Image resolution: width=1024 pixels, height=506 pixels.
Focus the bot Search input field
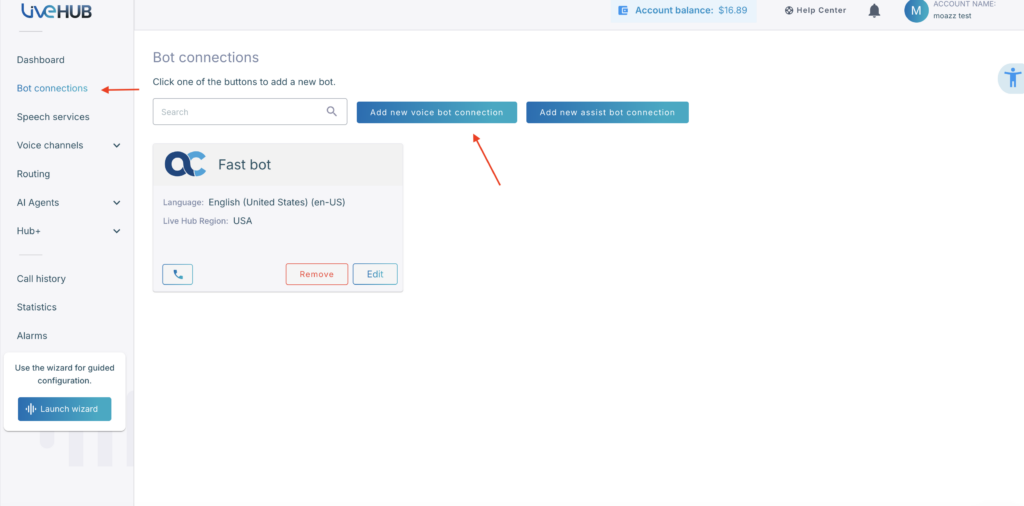tap(240, 112)
